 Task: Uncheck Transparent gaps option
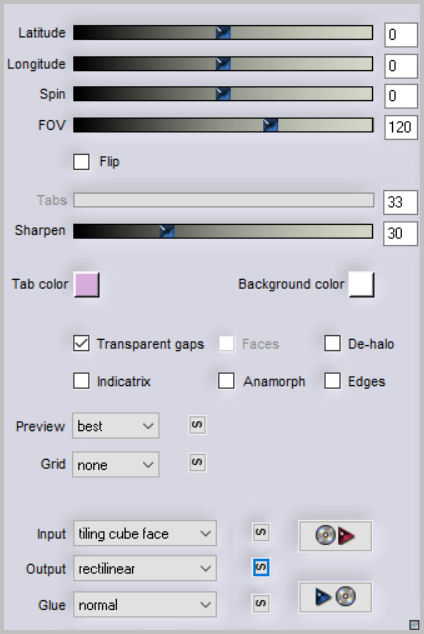(x=81, y=344)
